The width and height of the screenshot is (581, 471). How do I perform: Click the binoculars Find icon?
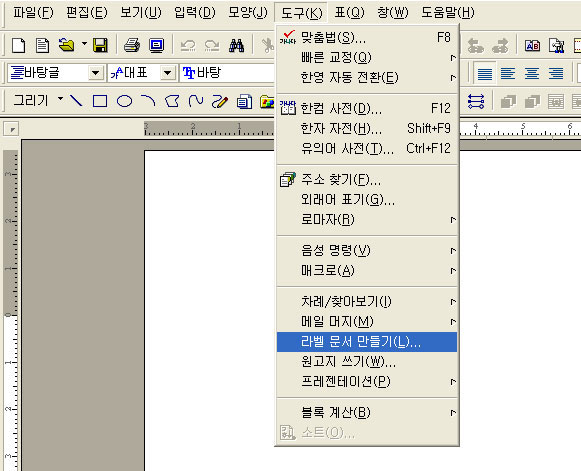[x=236, y=46]
